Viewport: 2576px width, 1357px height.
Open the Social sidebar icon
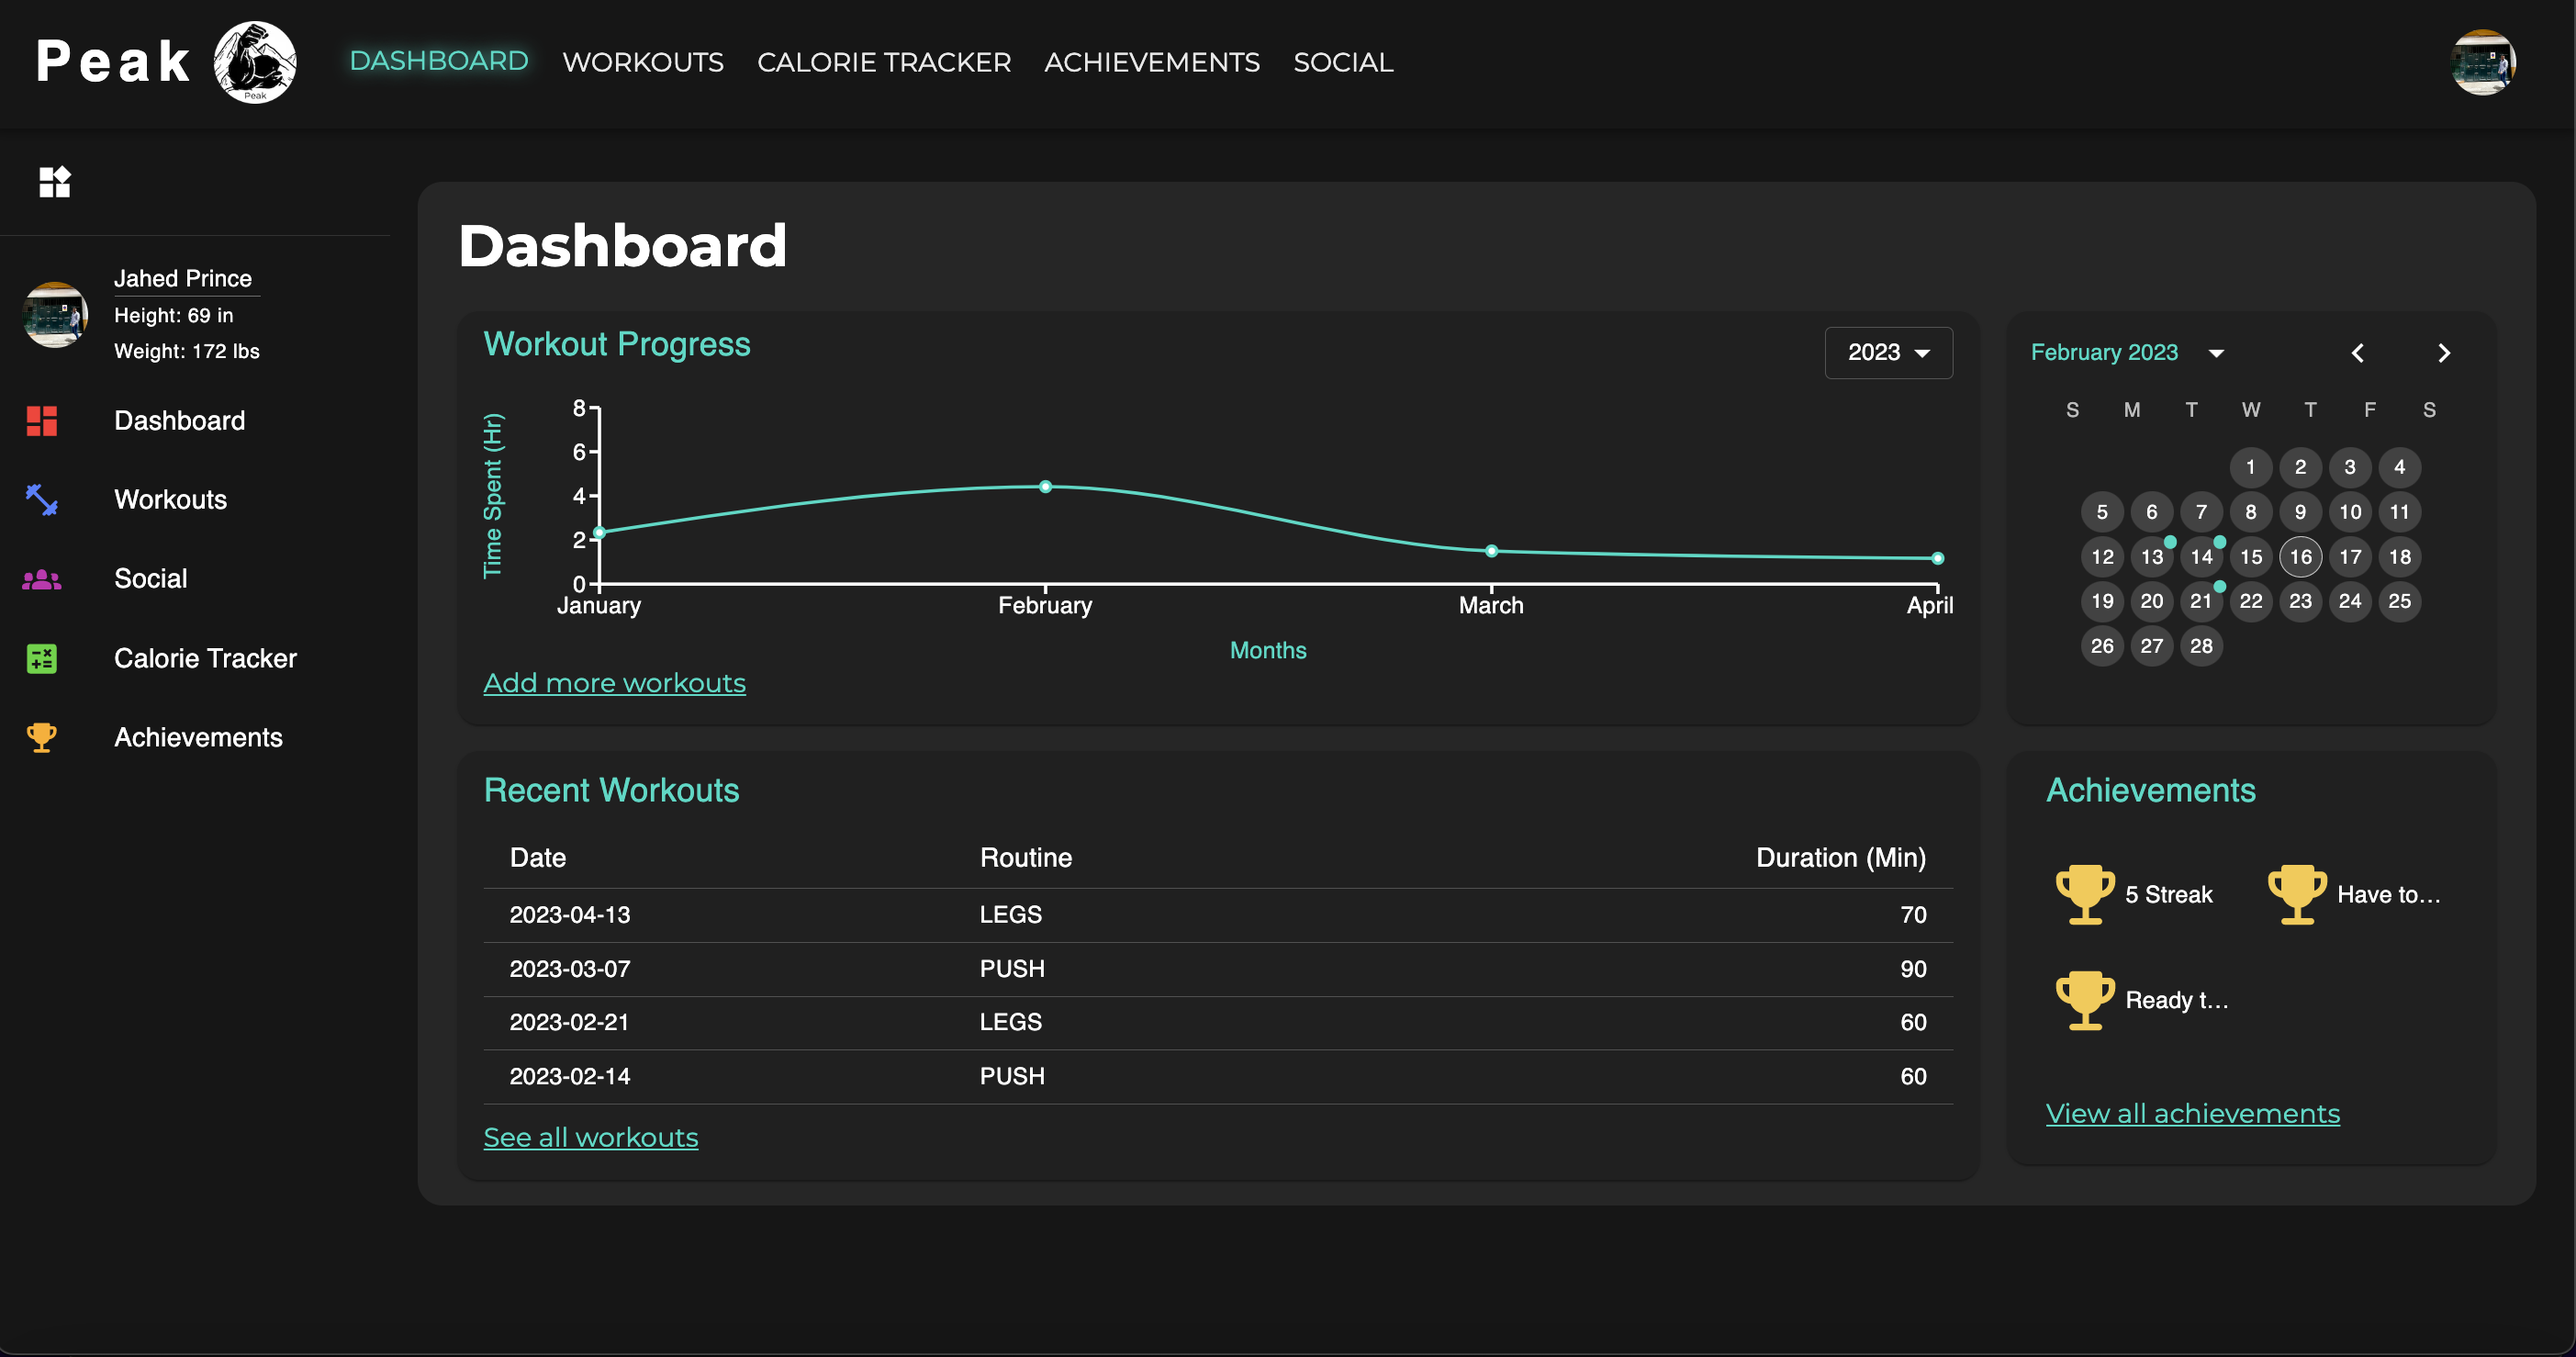41,578
